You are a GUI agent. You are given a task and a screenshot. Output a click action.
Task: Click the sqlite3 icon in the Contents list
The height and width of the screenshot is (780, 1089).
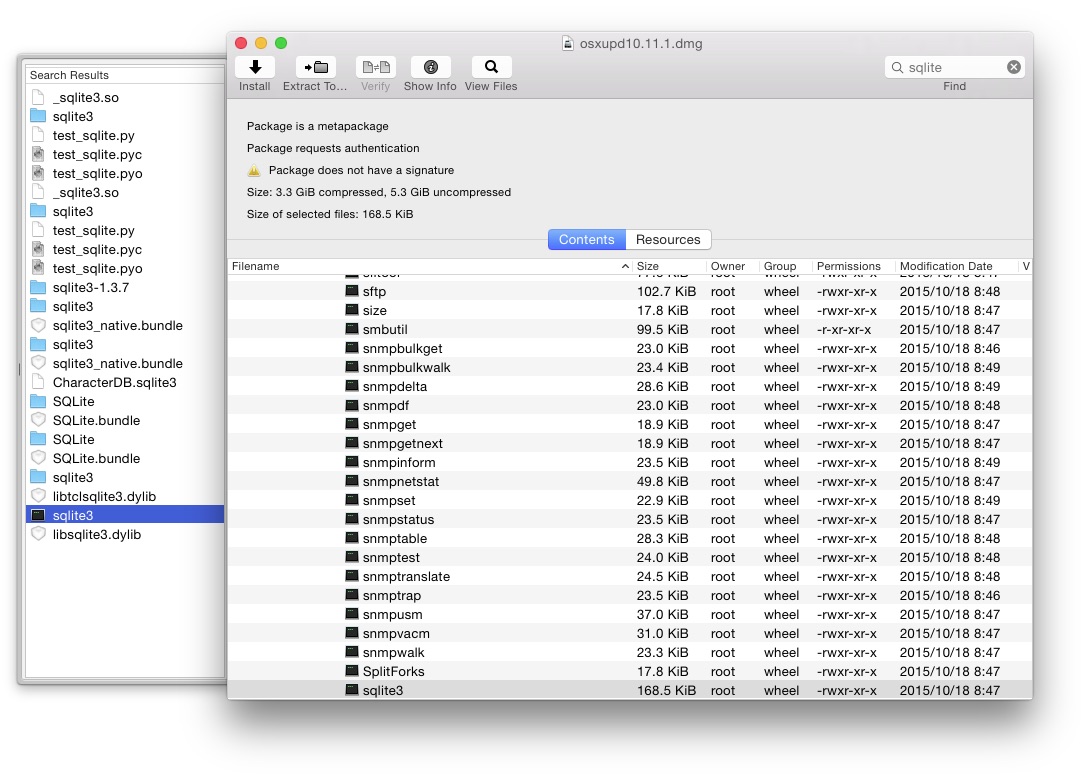pyautogui.click(x=352, y=690)
